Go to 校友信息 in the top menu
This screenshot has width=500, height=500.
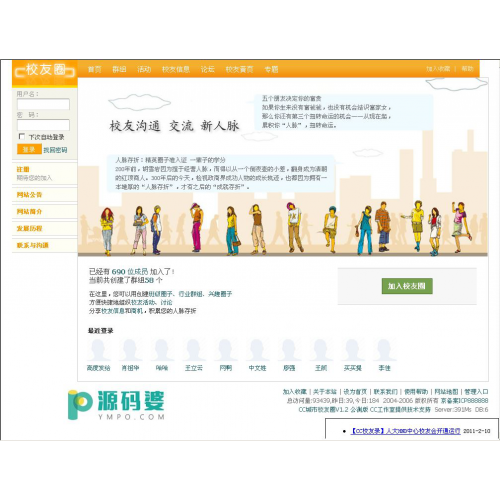(x=176, y=69)
